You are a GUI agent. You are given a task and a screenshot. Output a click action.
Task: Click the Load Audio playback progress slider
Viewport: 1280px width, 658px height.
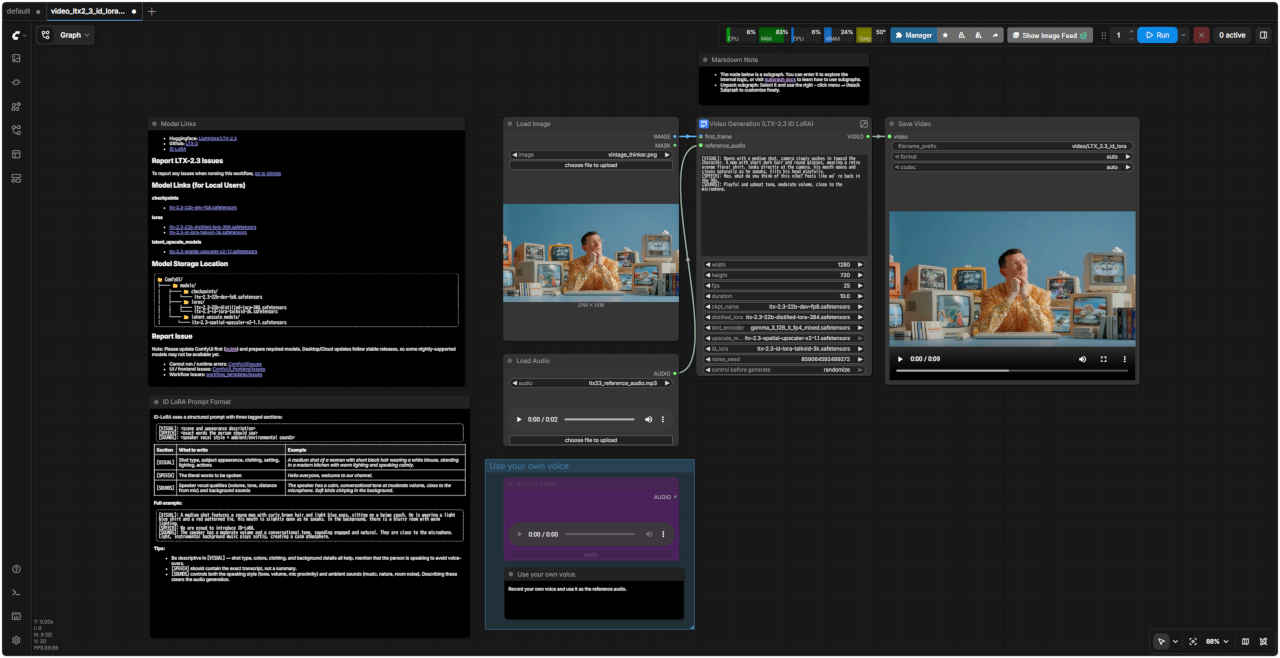[x=600, y=419]
